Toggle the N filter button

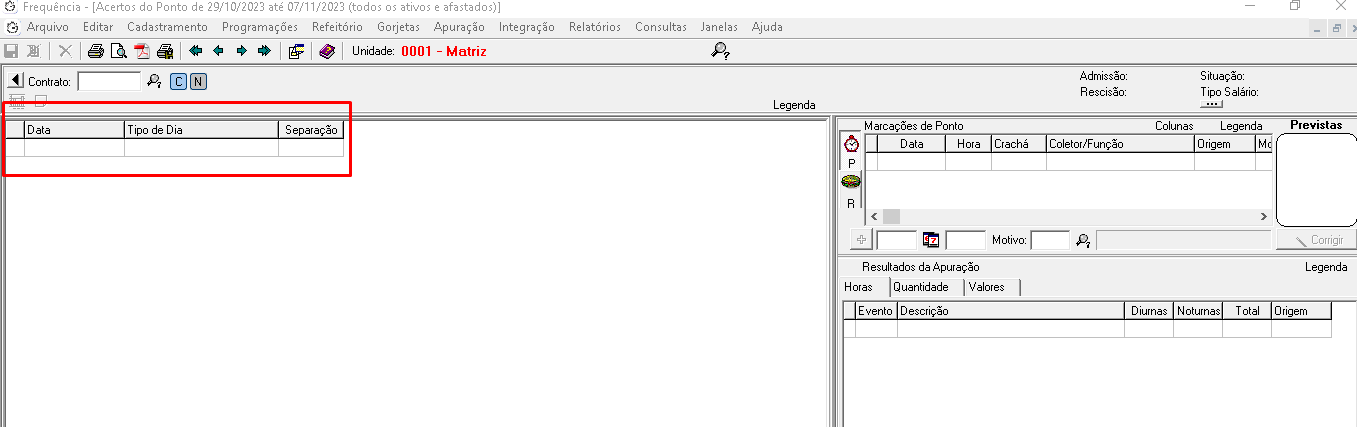click(x=198, y=82)
